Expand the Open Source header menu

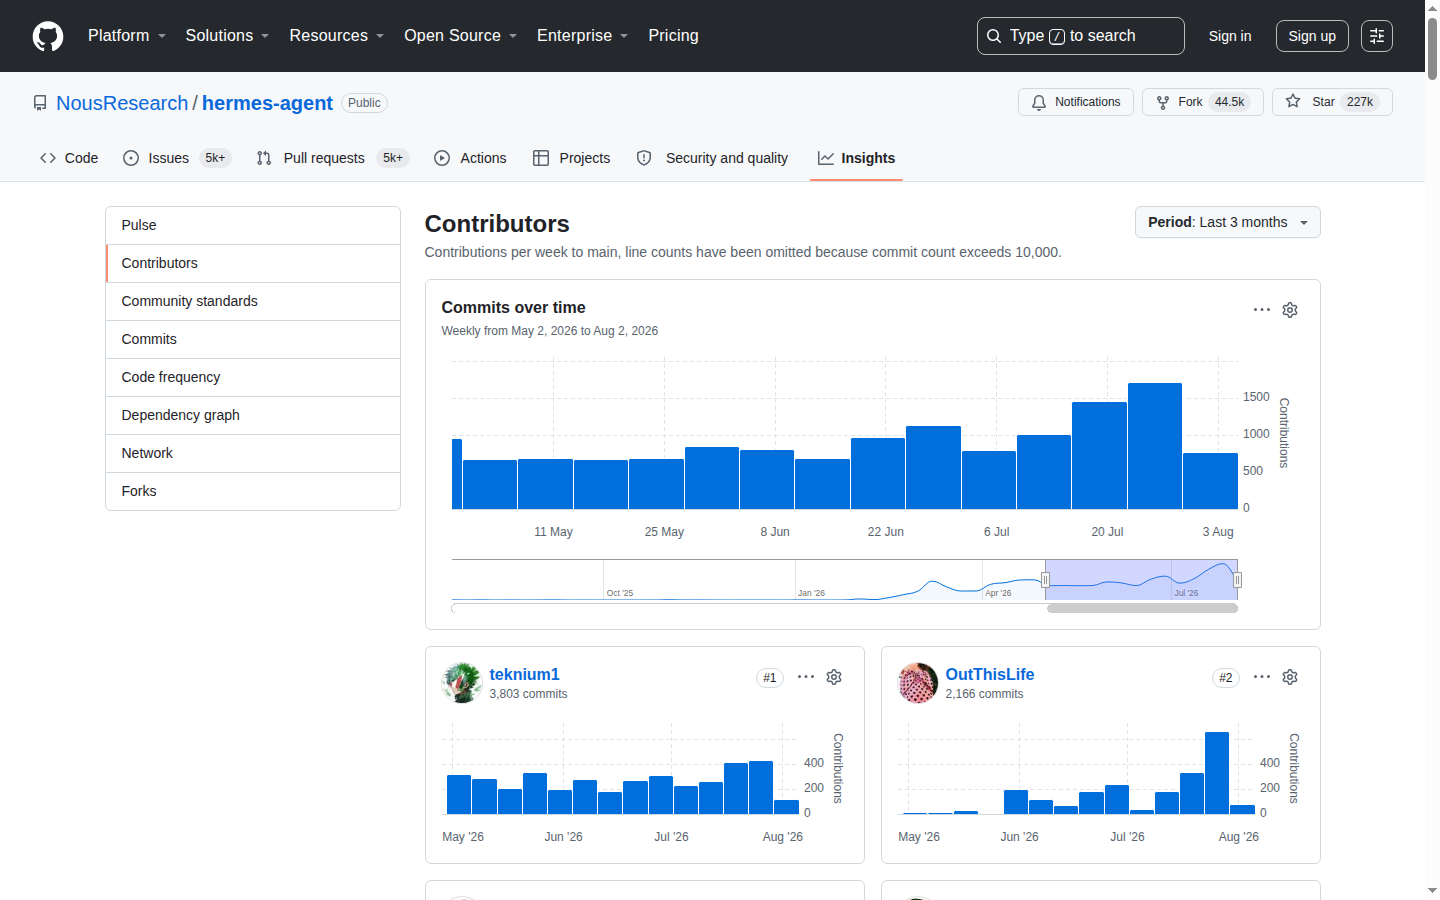(461, 36)
